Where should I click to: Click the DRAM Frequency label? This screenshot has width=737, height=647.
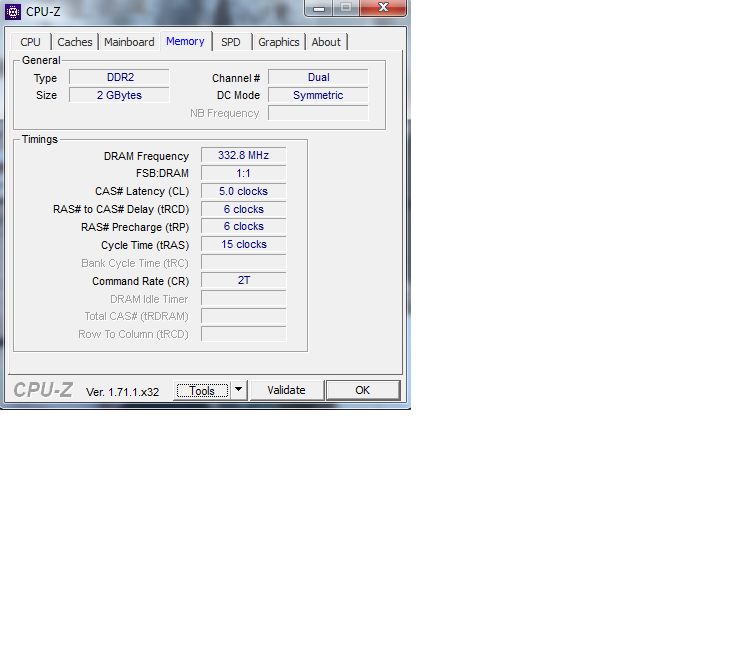pos(146,156)
